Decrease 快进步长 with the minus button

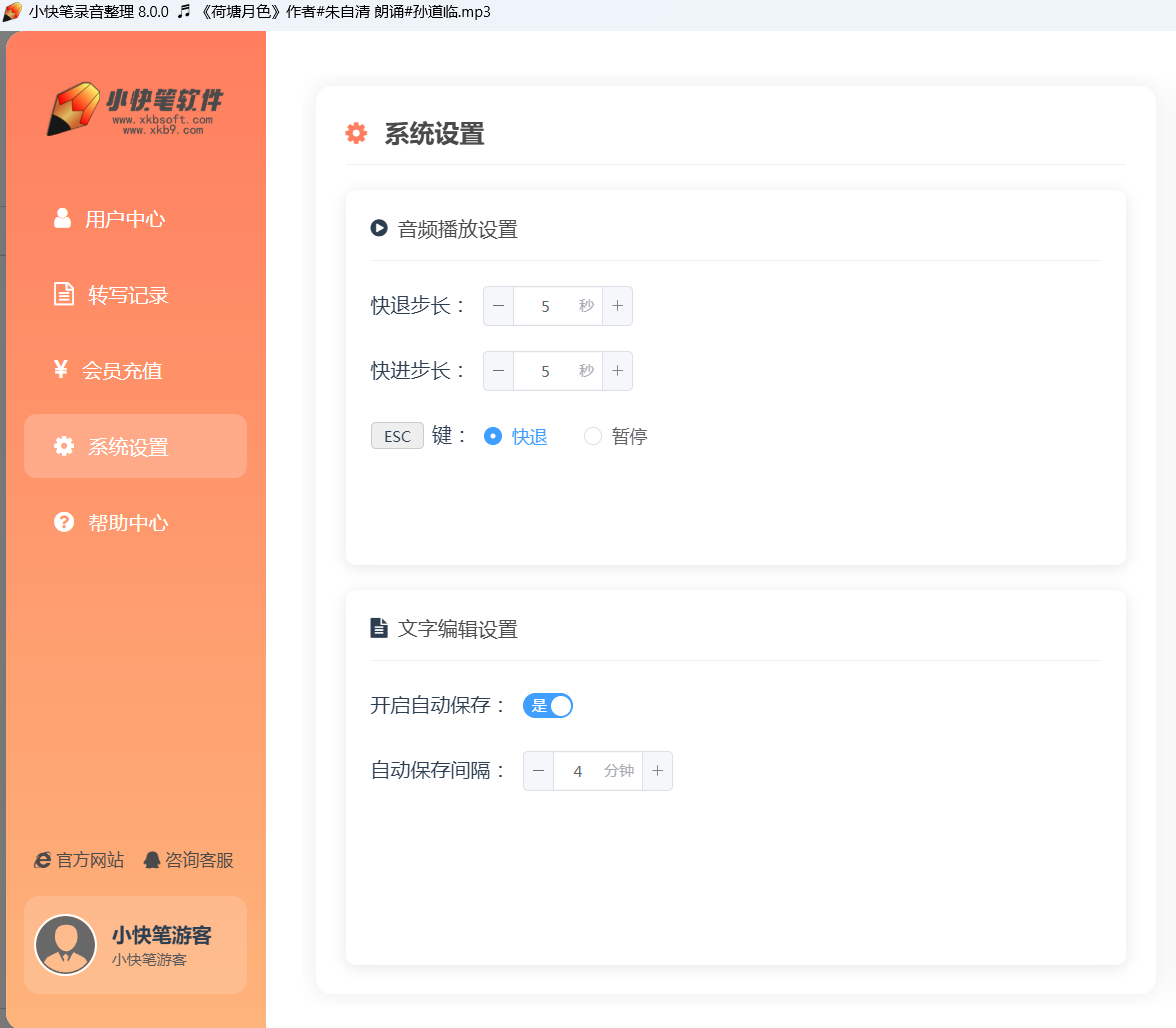click(x=498, y=371)
